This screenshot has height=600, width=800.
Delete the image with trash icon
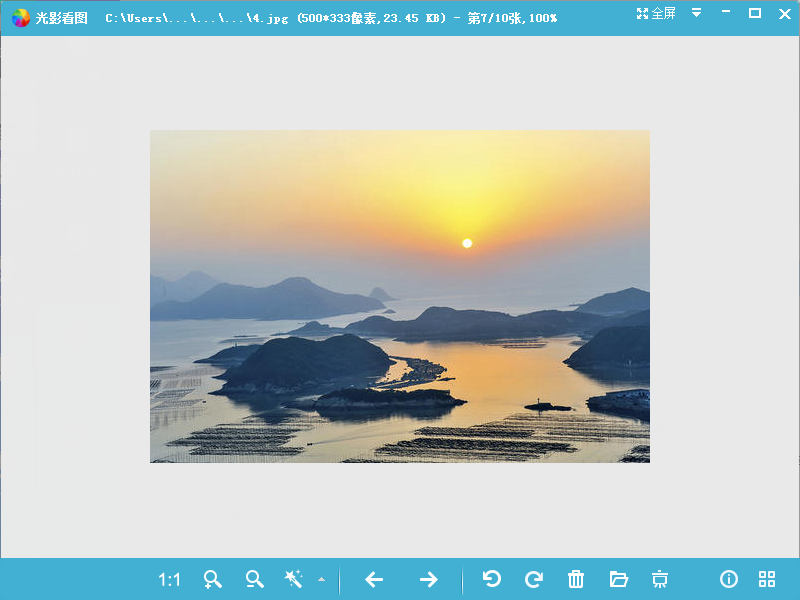pos(576,579)
